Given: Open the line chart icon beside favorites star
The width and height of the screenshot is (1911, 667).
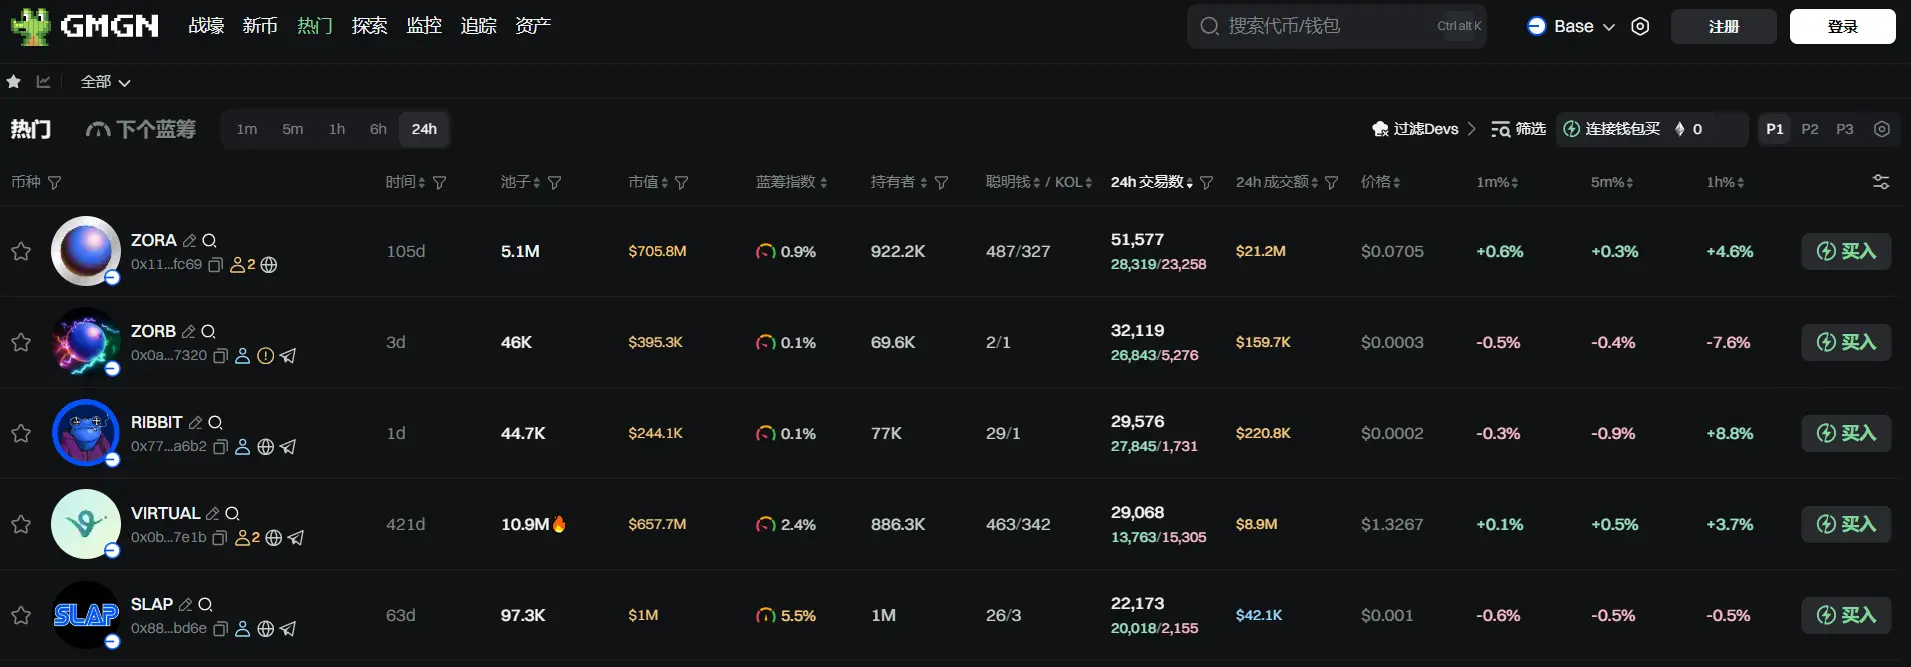Looking at the screenshot, I should [43, 82].
